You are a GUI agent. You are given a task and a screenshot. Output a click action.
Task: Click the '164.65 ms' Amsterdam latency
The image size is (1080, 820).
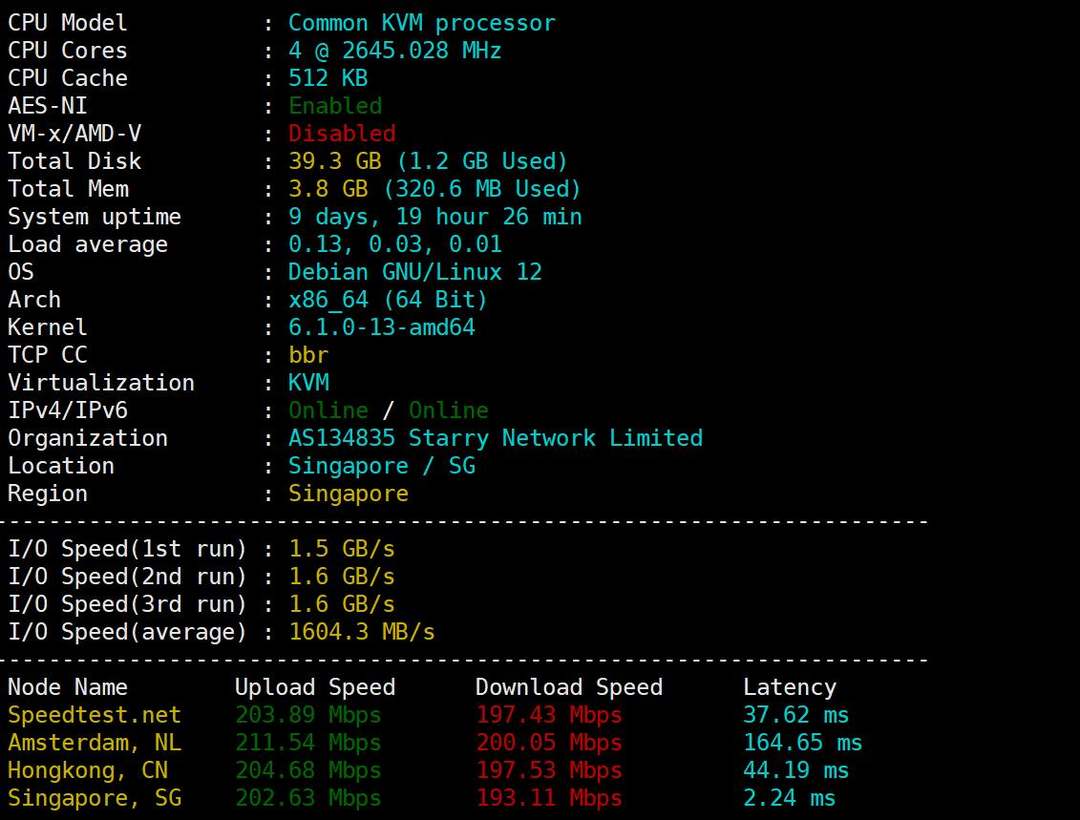(x=802, y=742)
